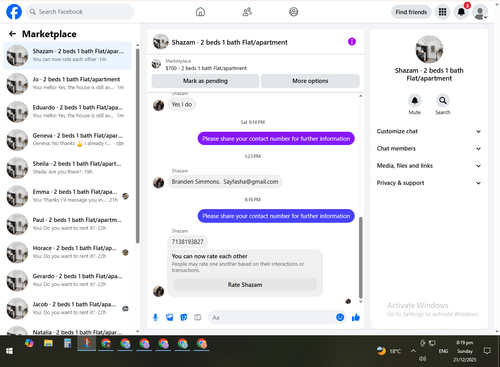Choose a sticker icon
This screenshot has width=500, height=367.
coord(184,317)
